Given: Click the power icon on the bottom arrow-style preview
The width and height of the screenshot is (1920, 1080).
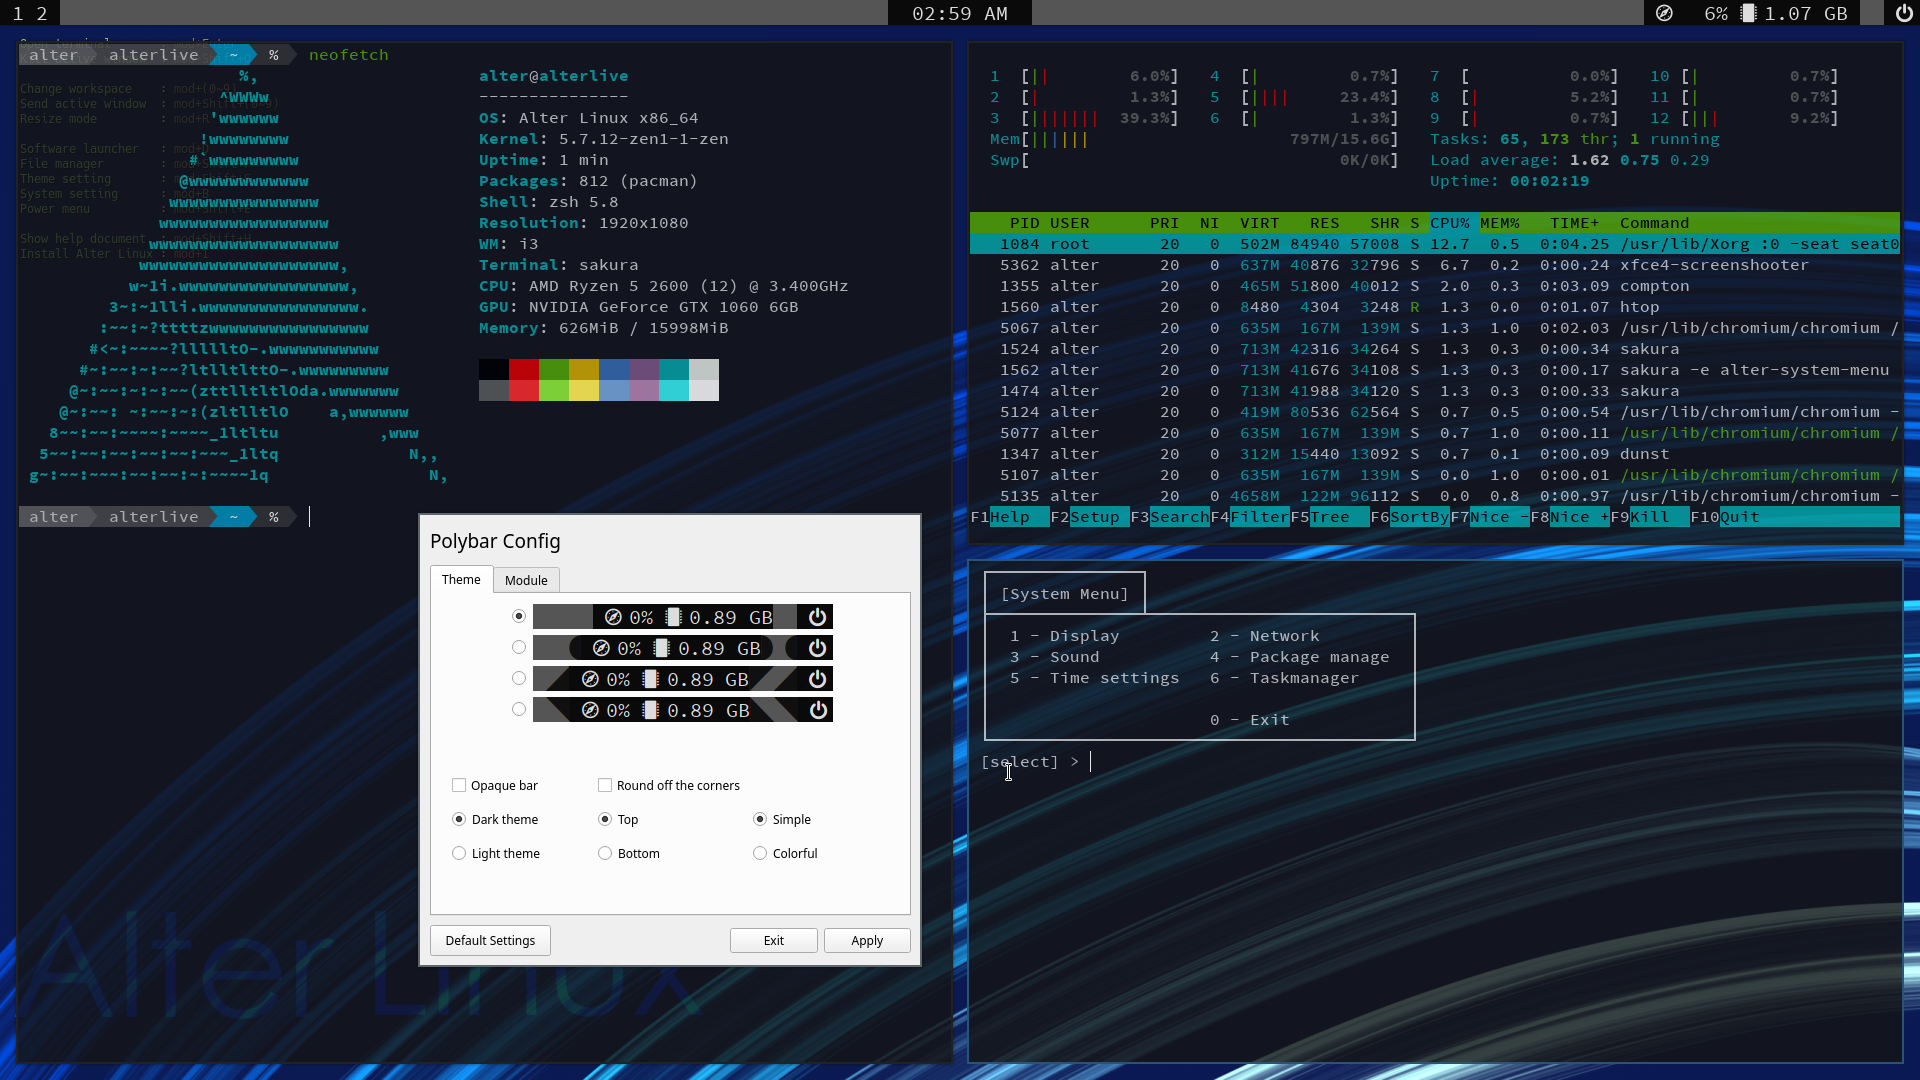Looking at the screenshot, I should tap(819, 710).
